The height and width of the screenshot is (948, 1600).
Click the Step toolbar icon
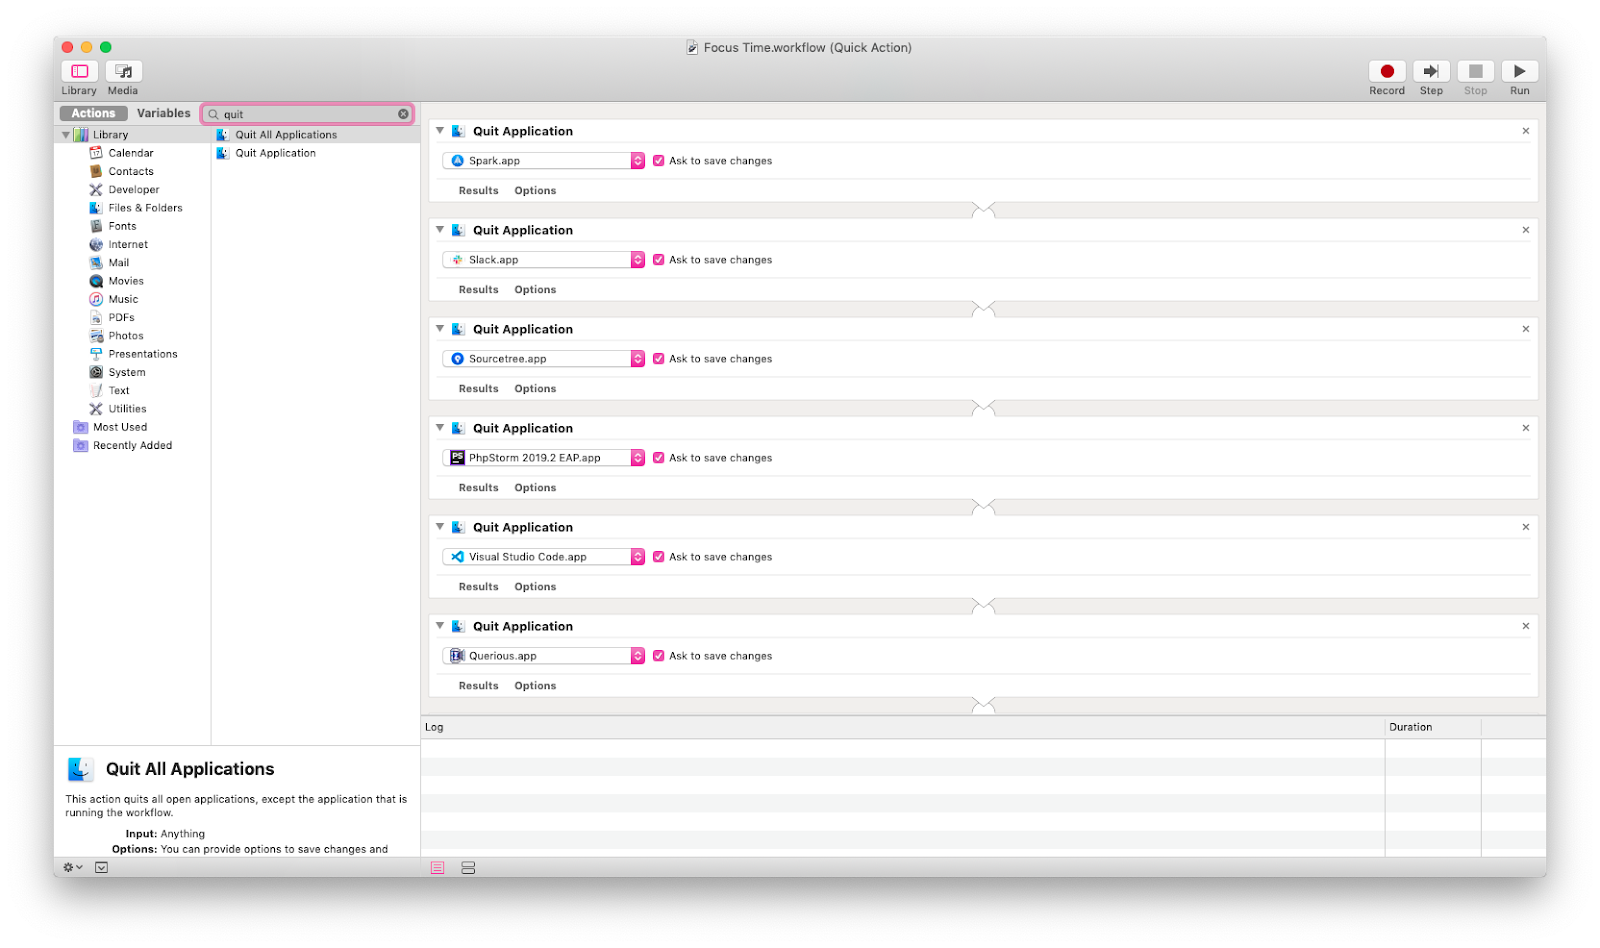tap(1431, 71)
